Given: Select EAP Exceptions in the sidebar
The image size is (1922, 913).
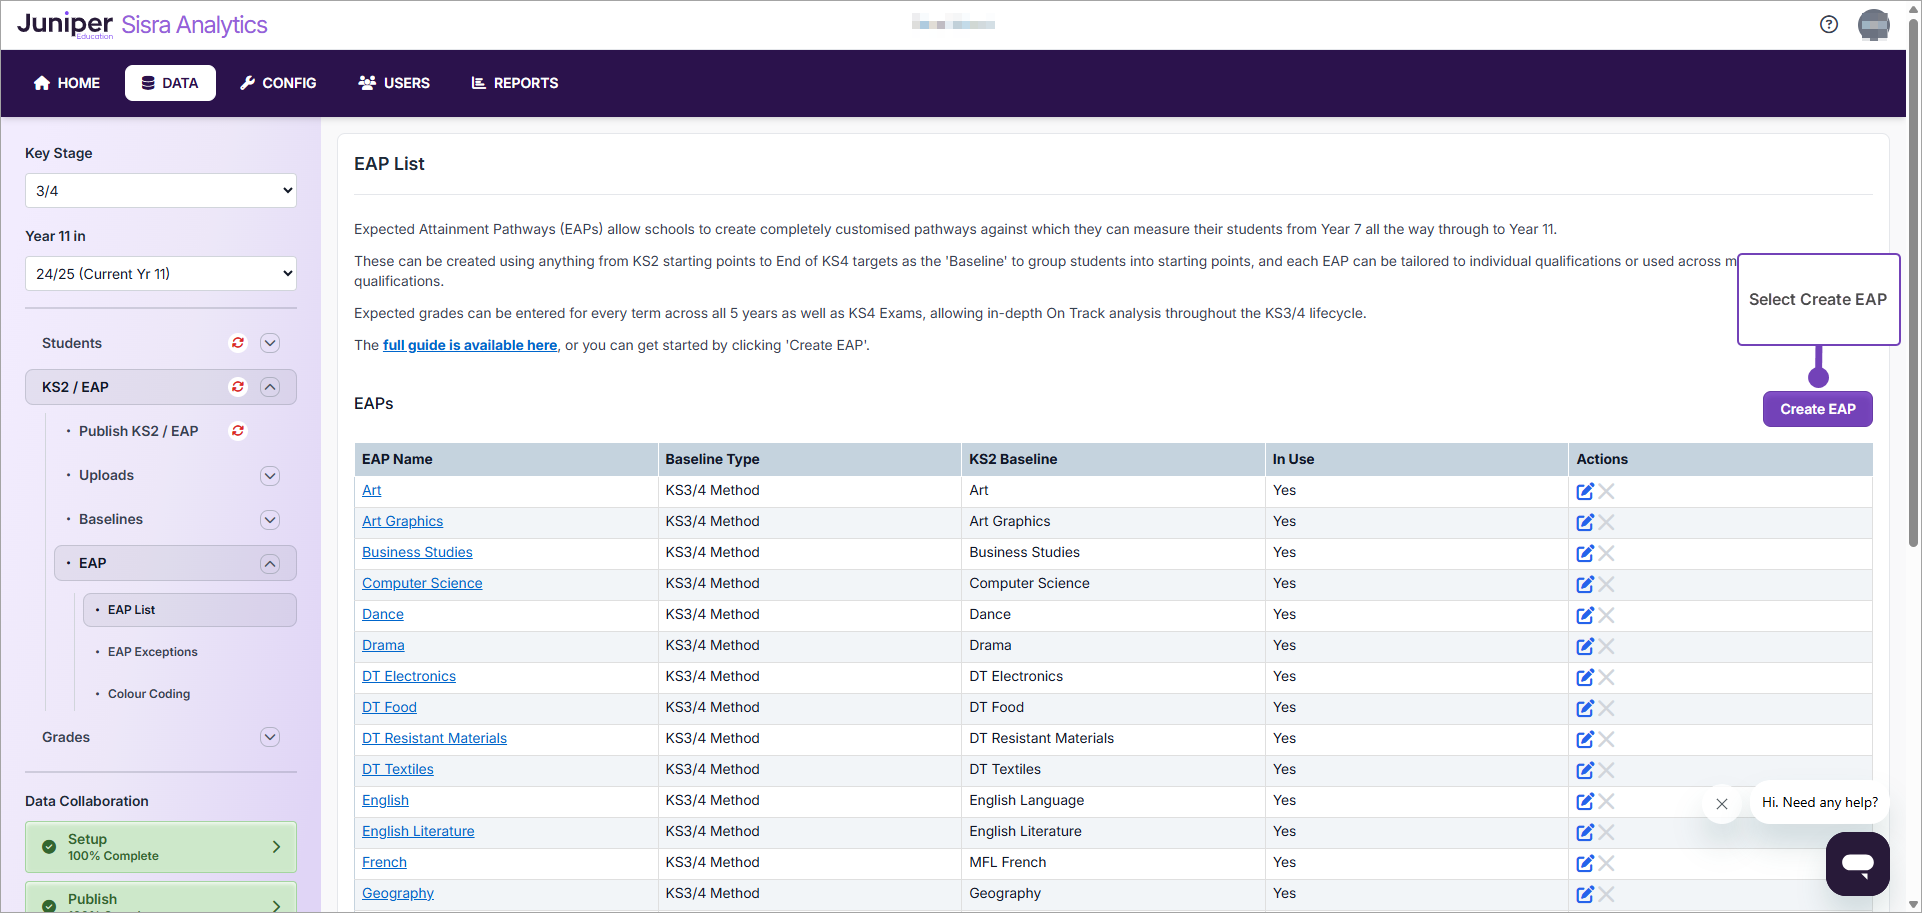Looking at the screenshot, I should point(152,652).
